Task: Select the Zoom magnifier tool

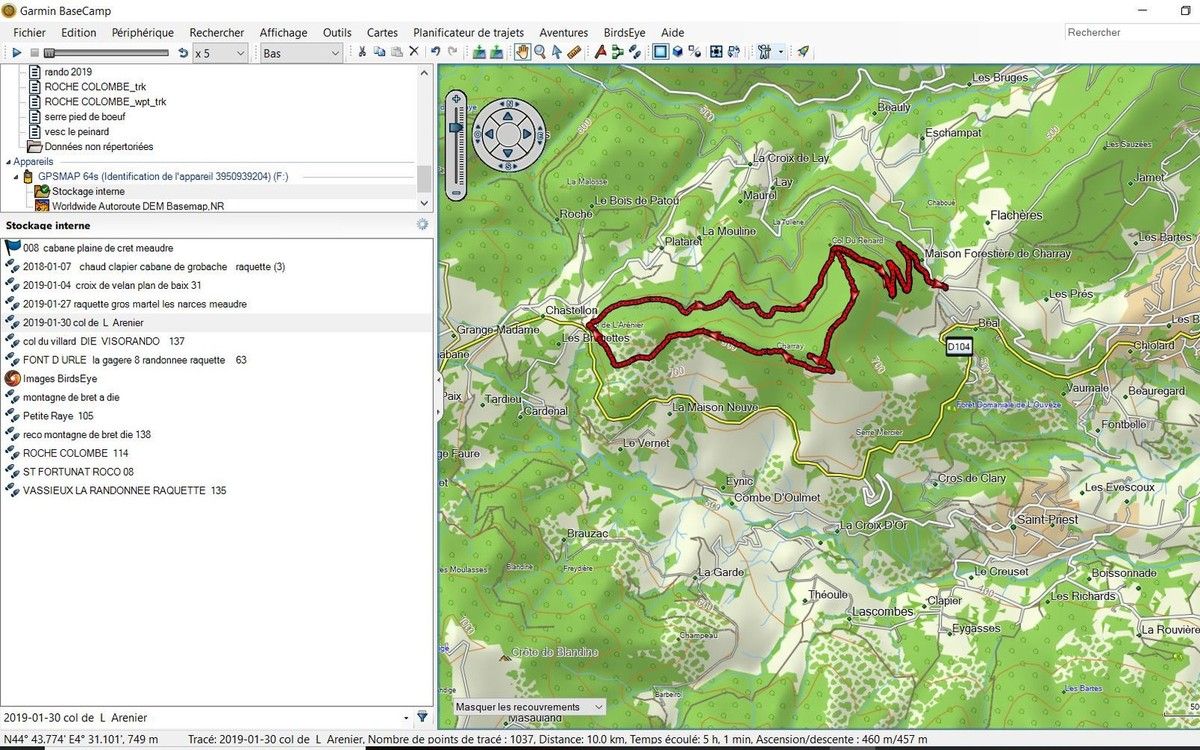Action: 540,52
